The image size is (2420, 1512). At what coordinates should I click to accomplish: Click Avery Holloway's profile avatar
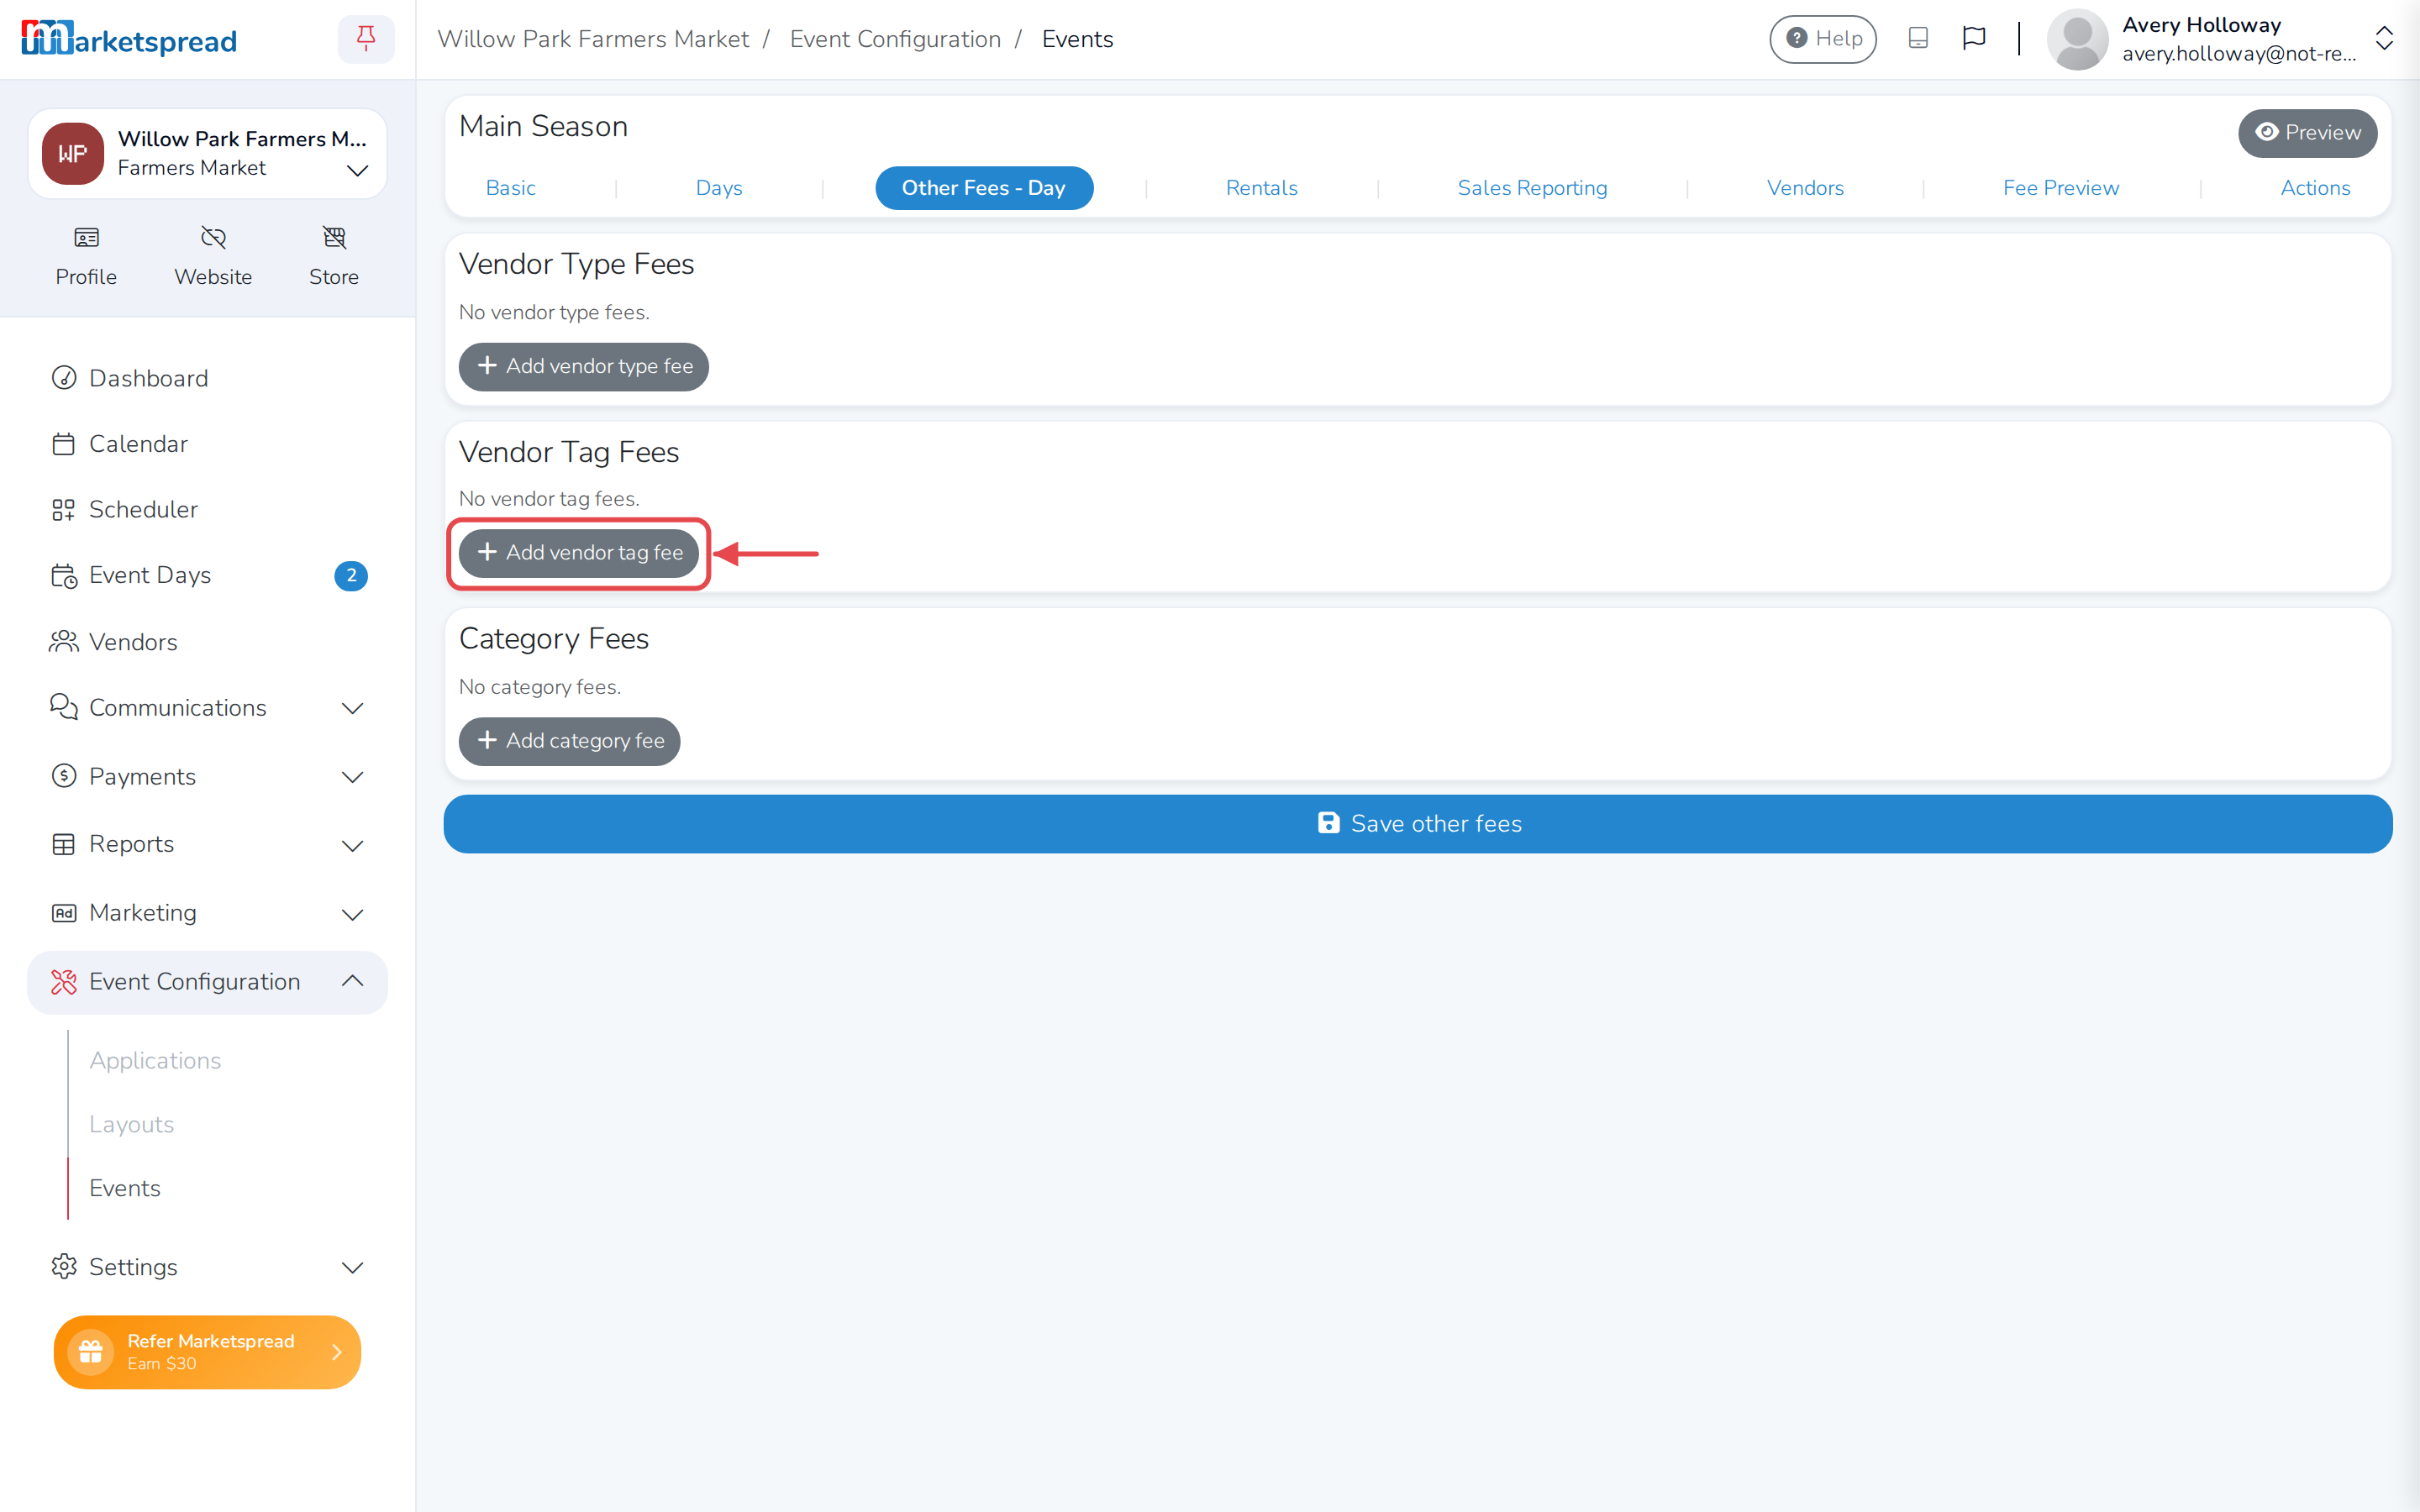pos(2078,39)
